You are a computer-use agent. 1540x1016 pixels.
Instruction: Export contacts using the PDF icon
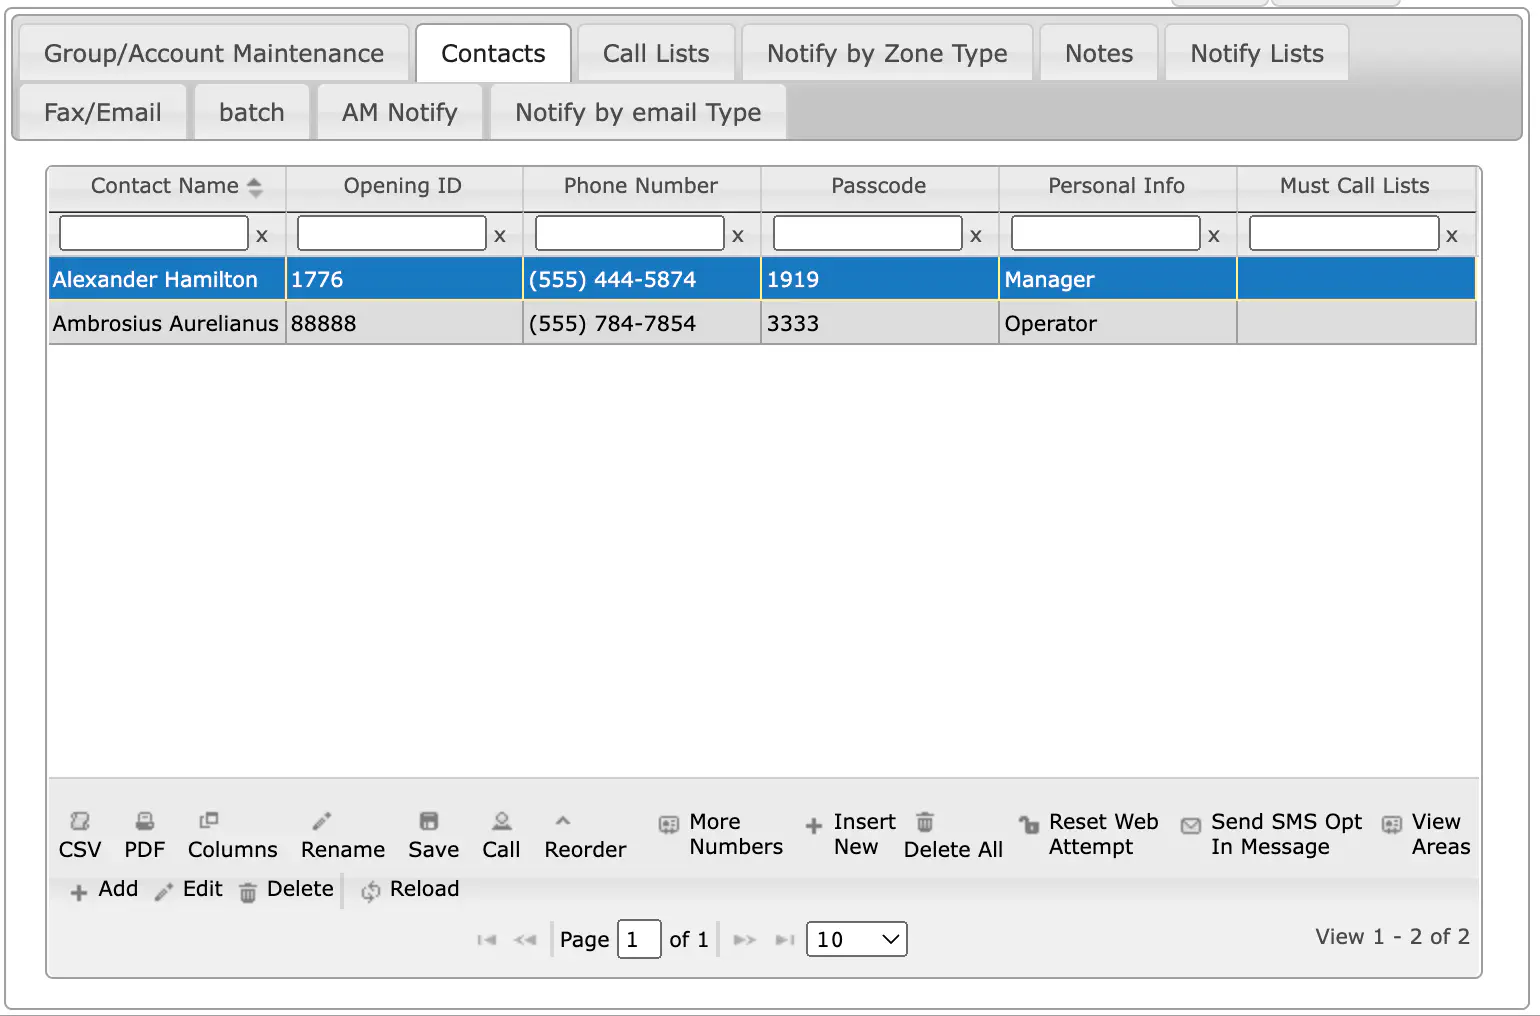145,822
